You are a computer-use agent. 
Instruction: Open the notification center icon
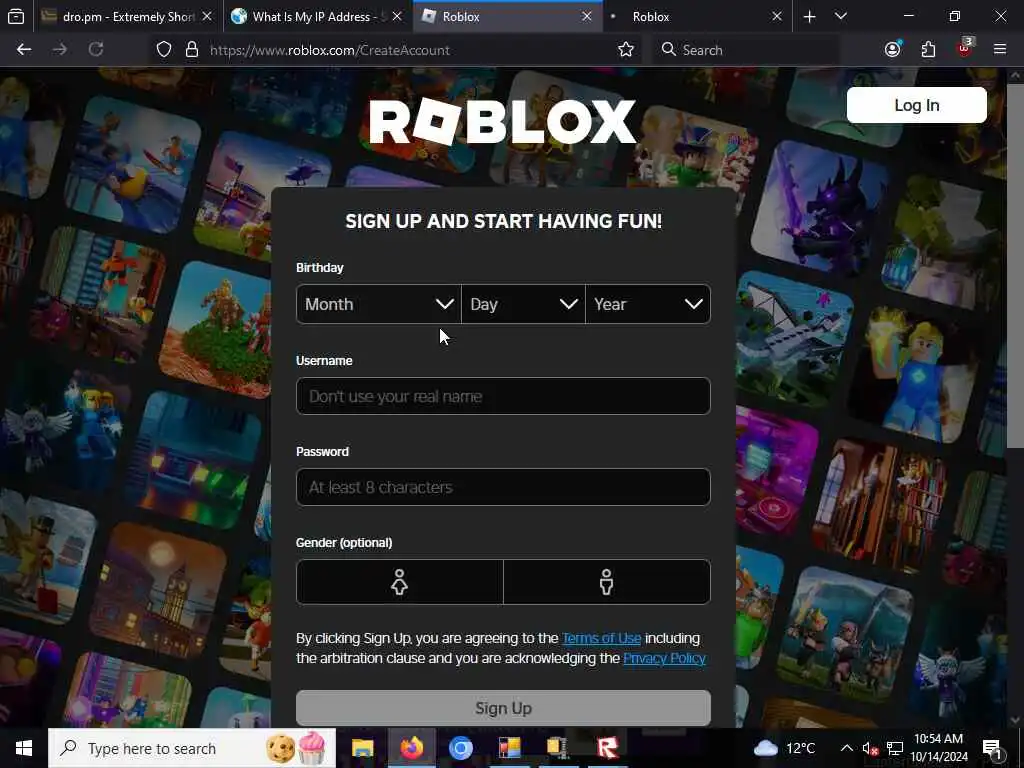pos(993,749)
